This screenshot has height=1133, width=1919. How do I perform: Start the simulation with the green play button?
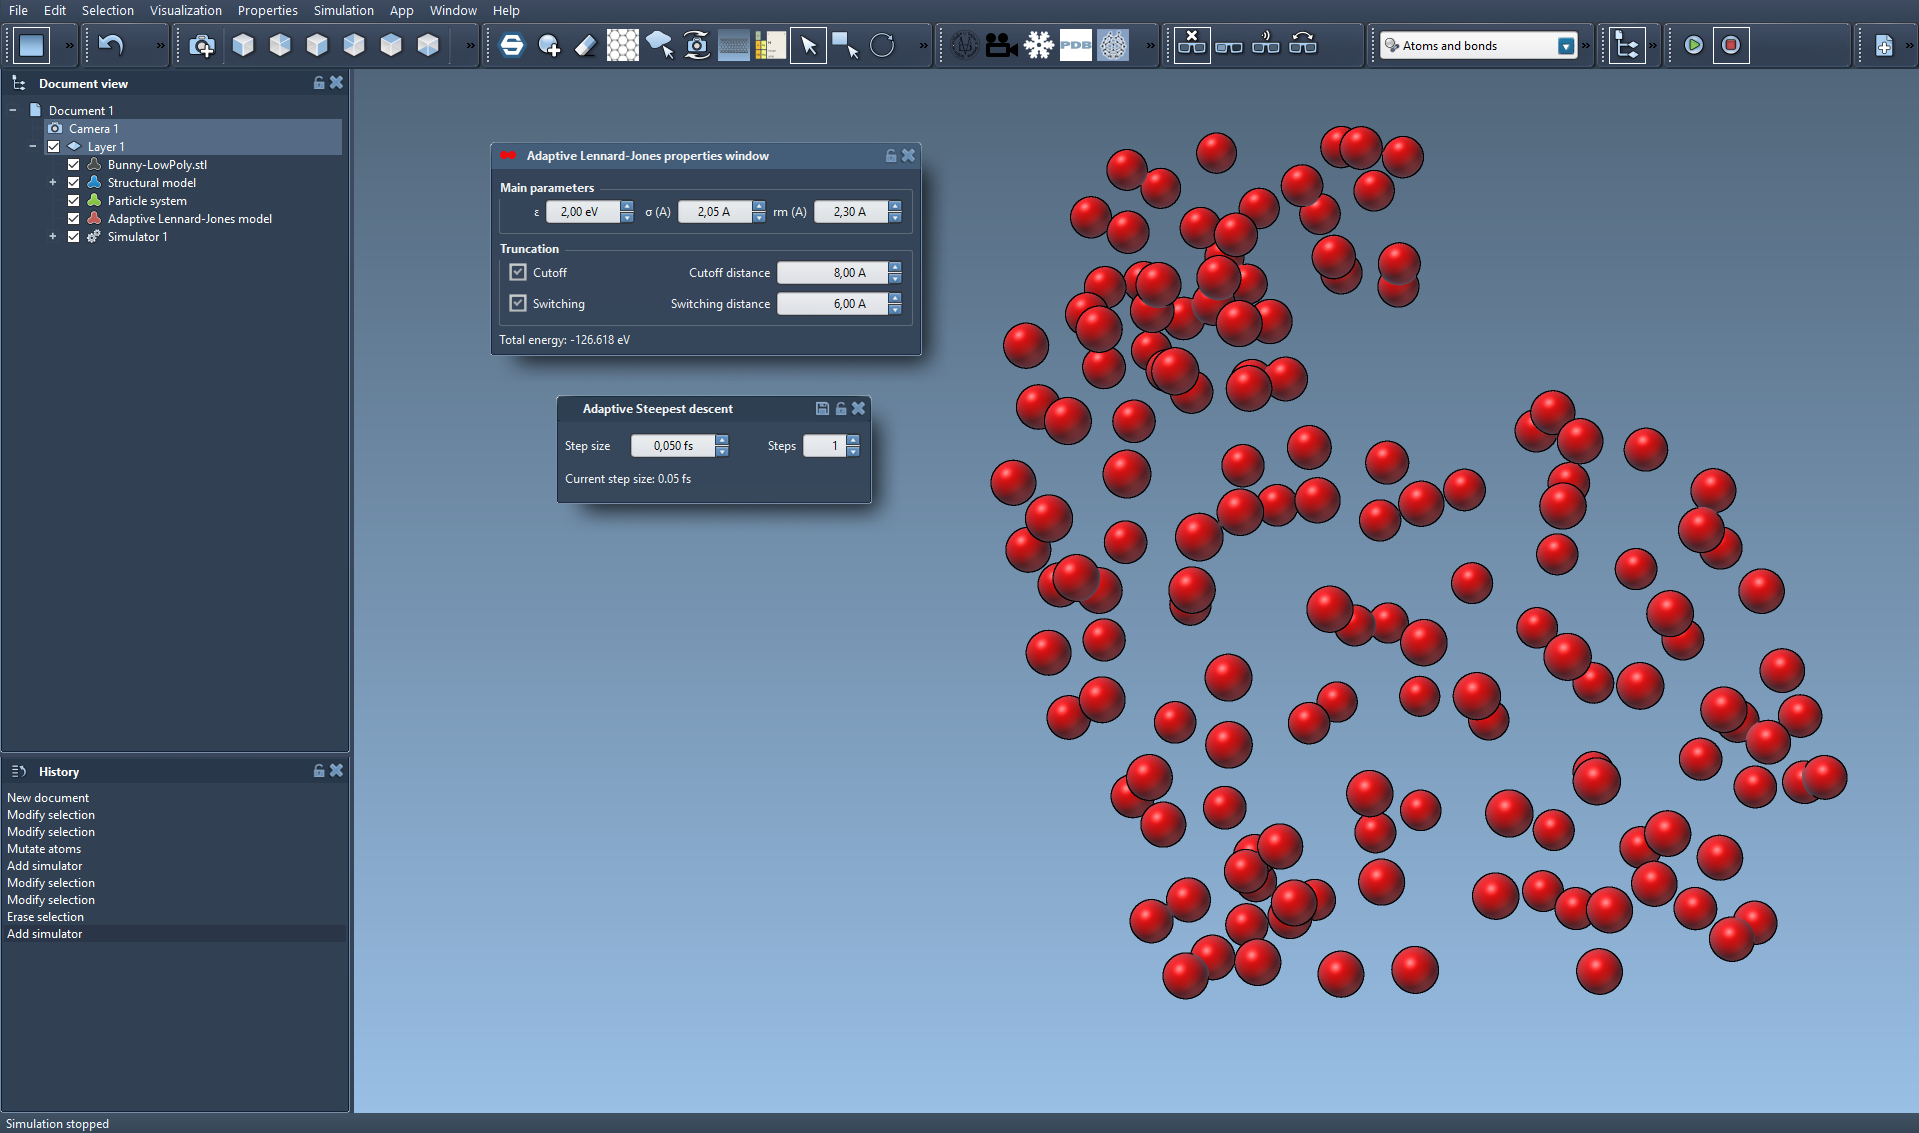[x=1693, y=45]
